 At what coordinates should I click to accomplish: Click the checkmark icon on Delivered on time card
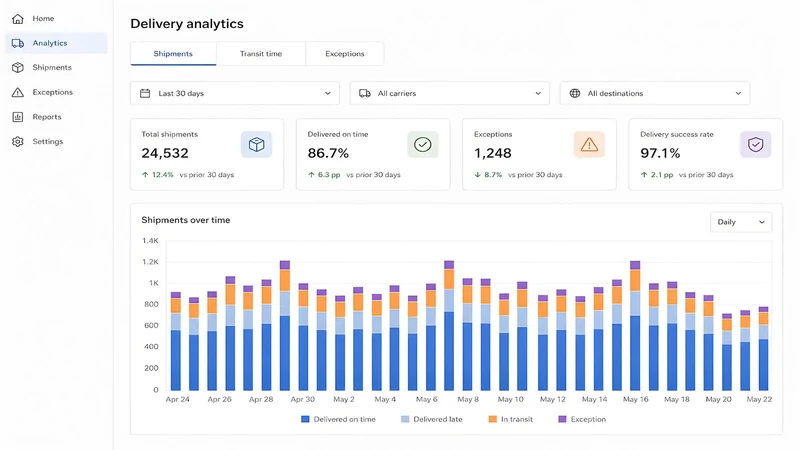422,145
